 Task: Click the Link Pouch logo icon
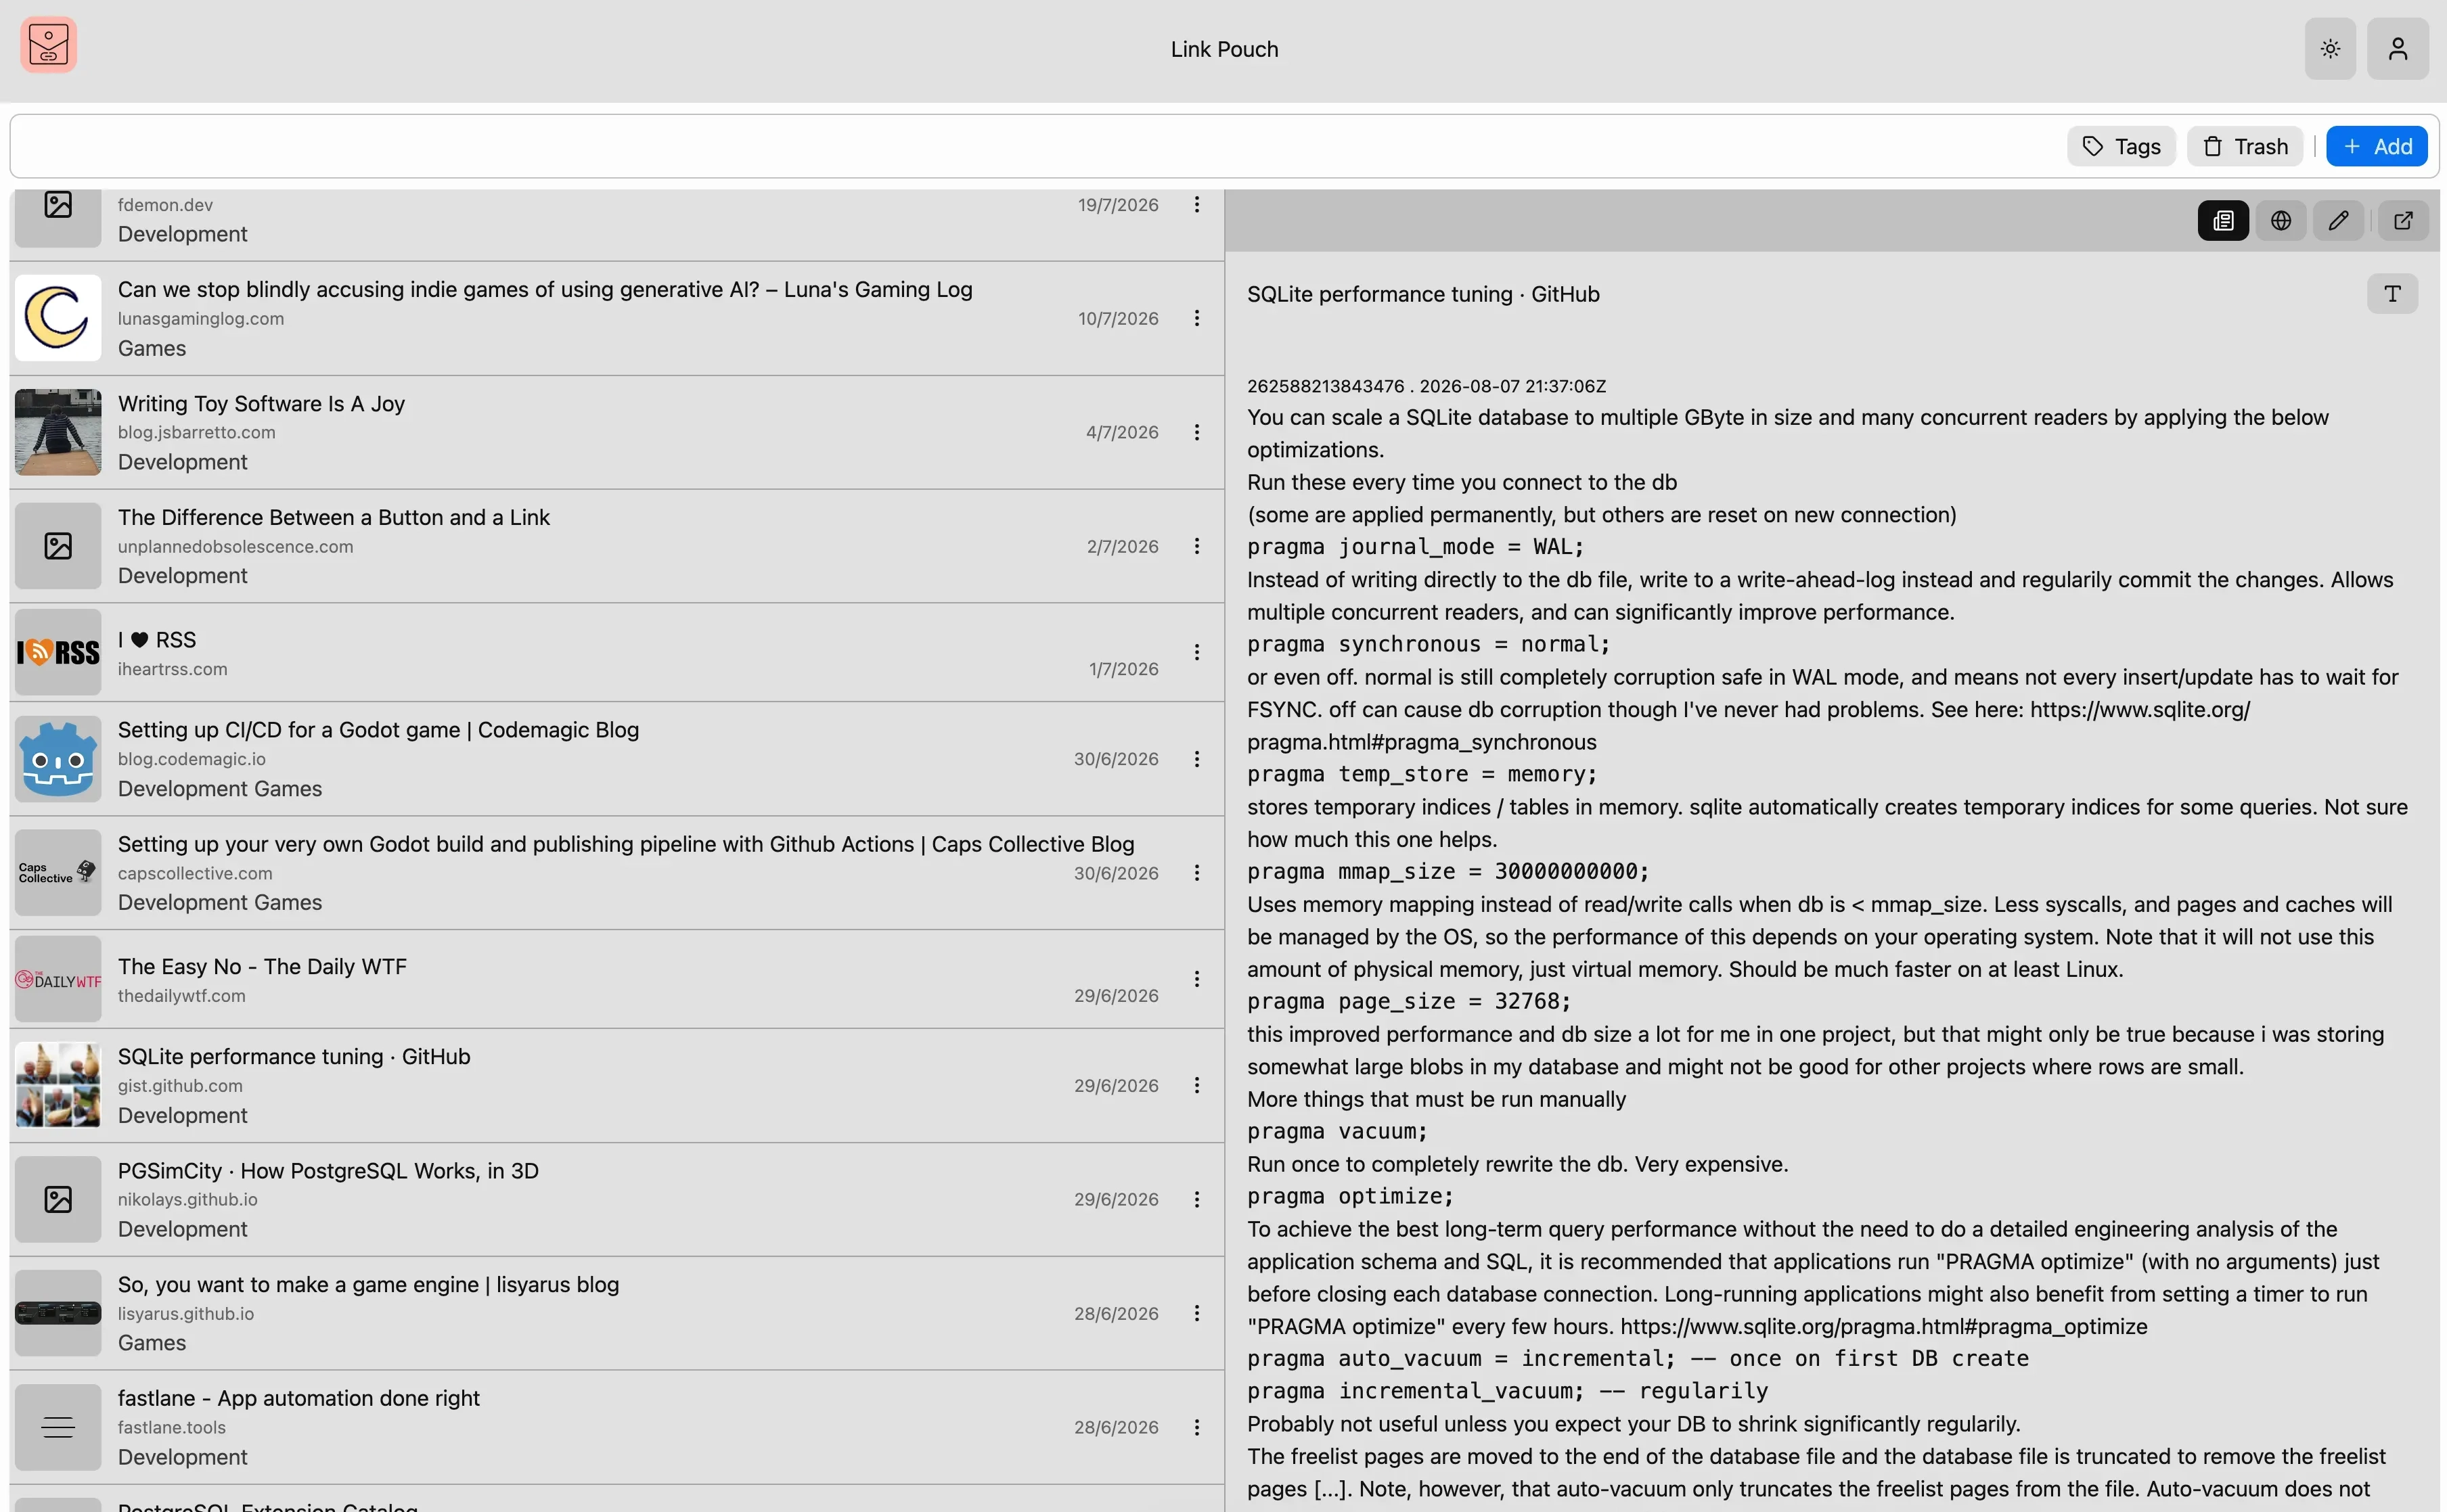point(48,45)
